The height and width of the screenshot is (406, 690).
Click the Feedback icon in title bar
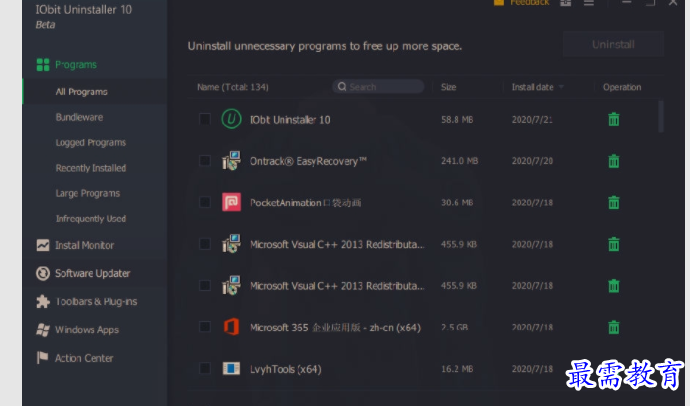[499, 3]
